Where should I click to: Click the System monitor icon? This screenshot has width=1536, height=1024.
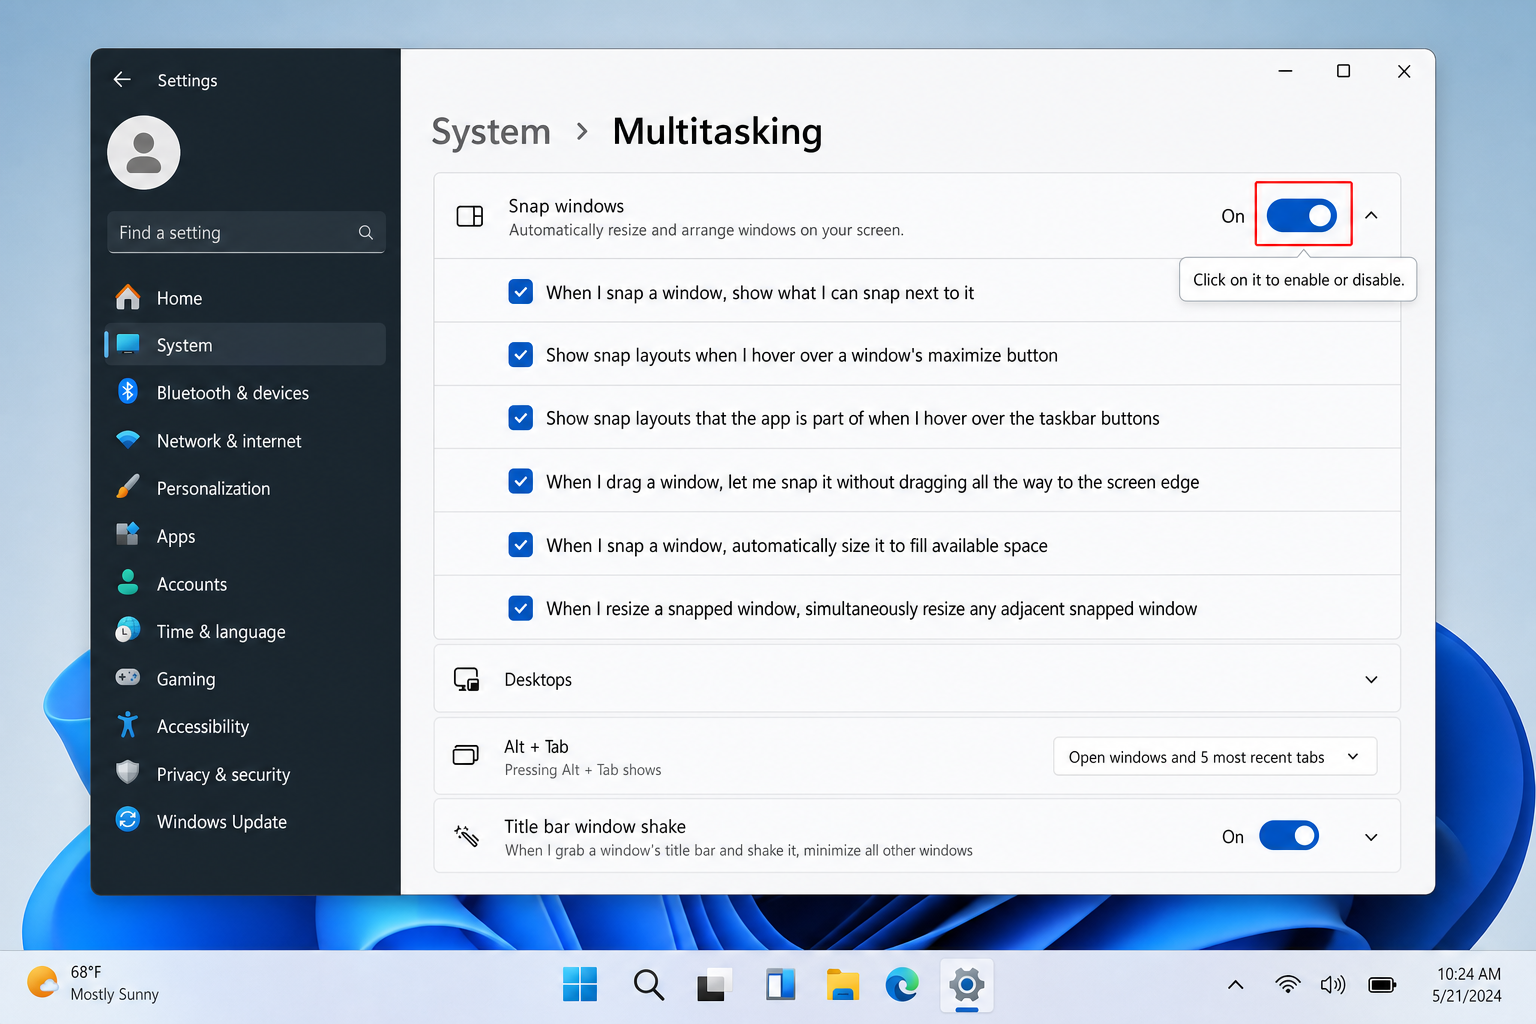pyautogui.click(x=128, y=345)
